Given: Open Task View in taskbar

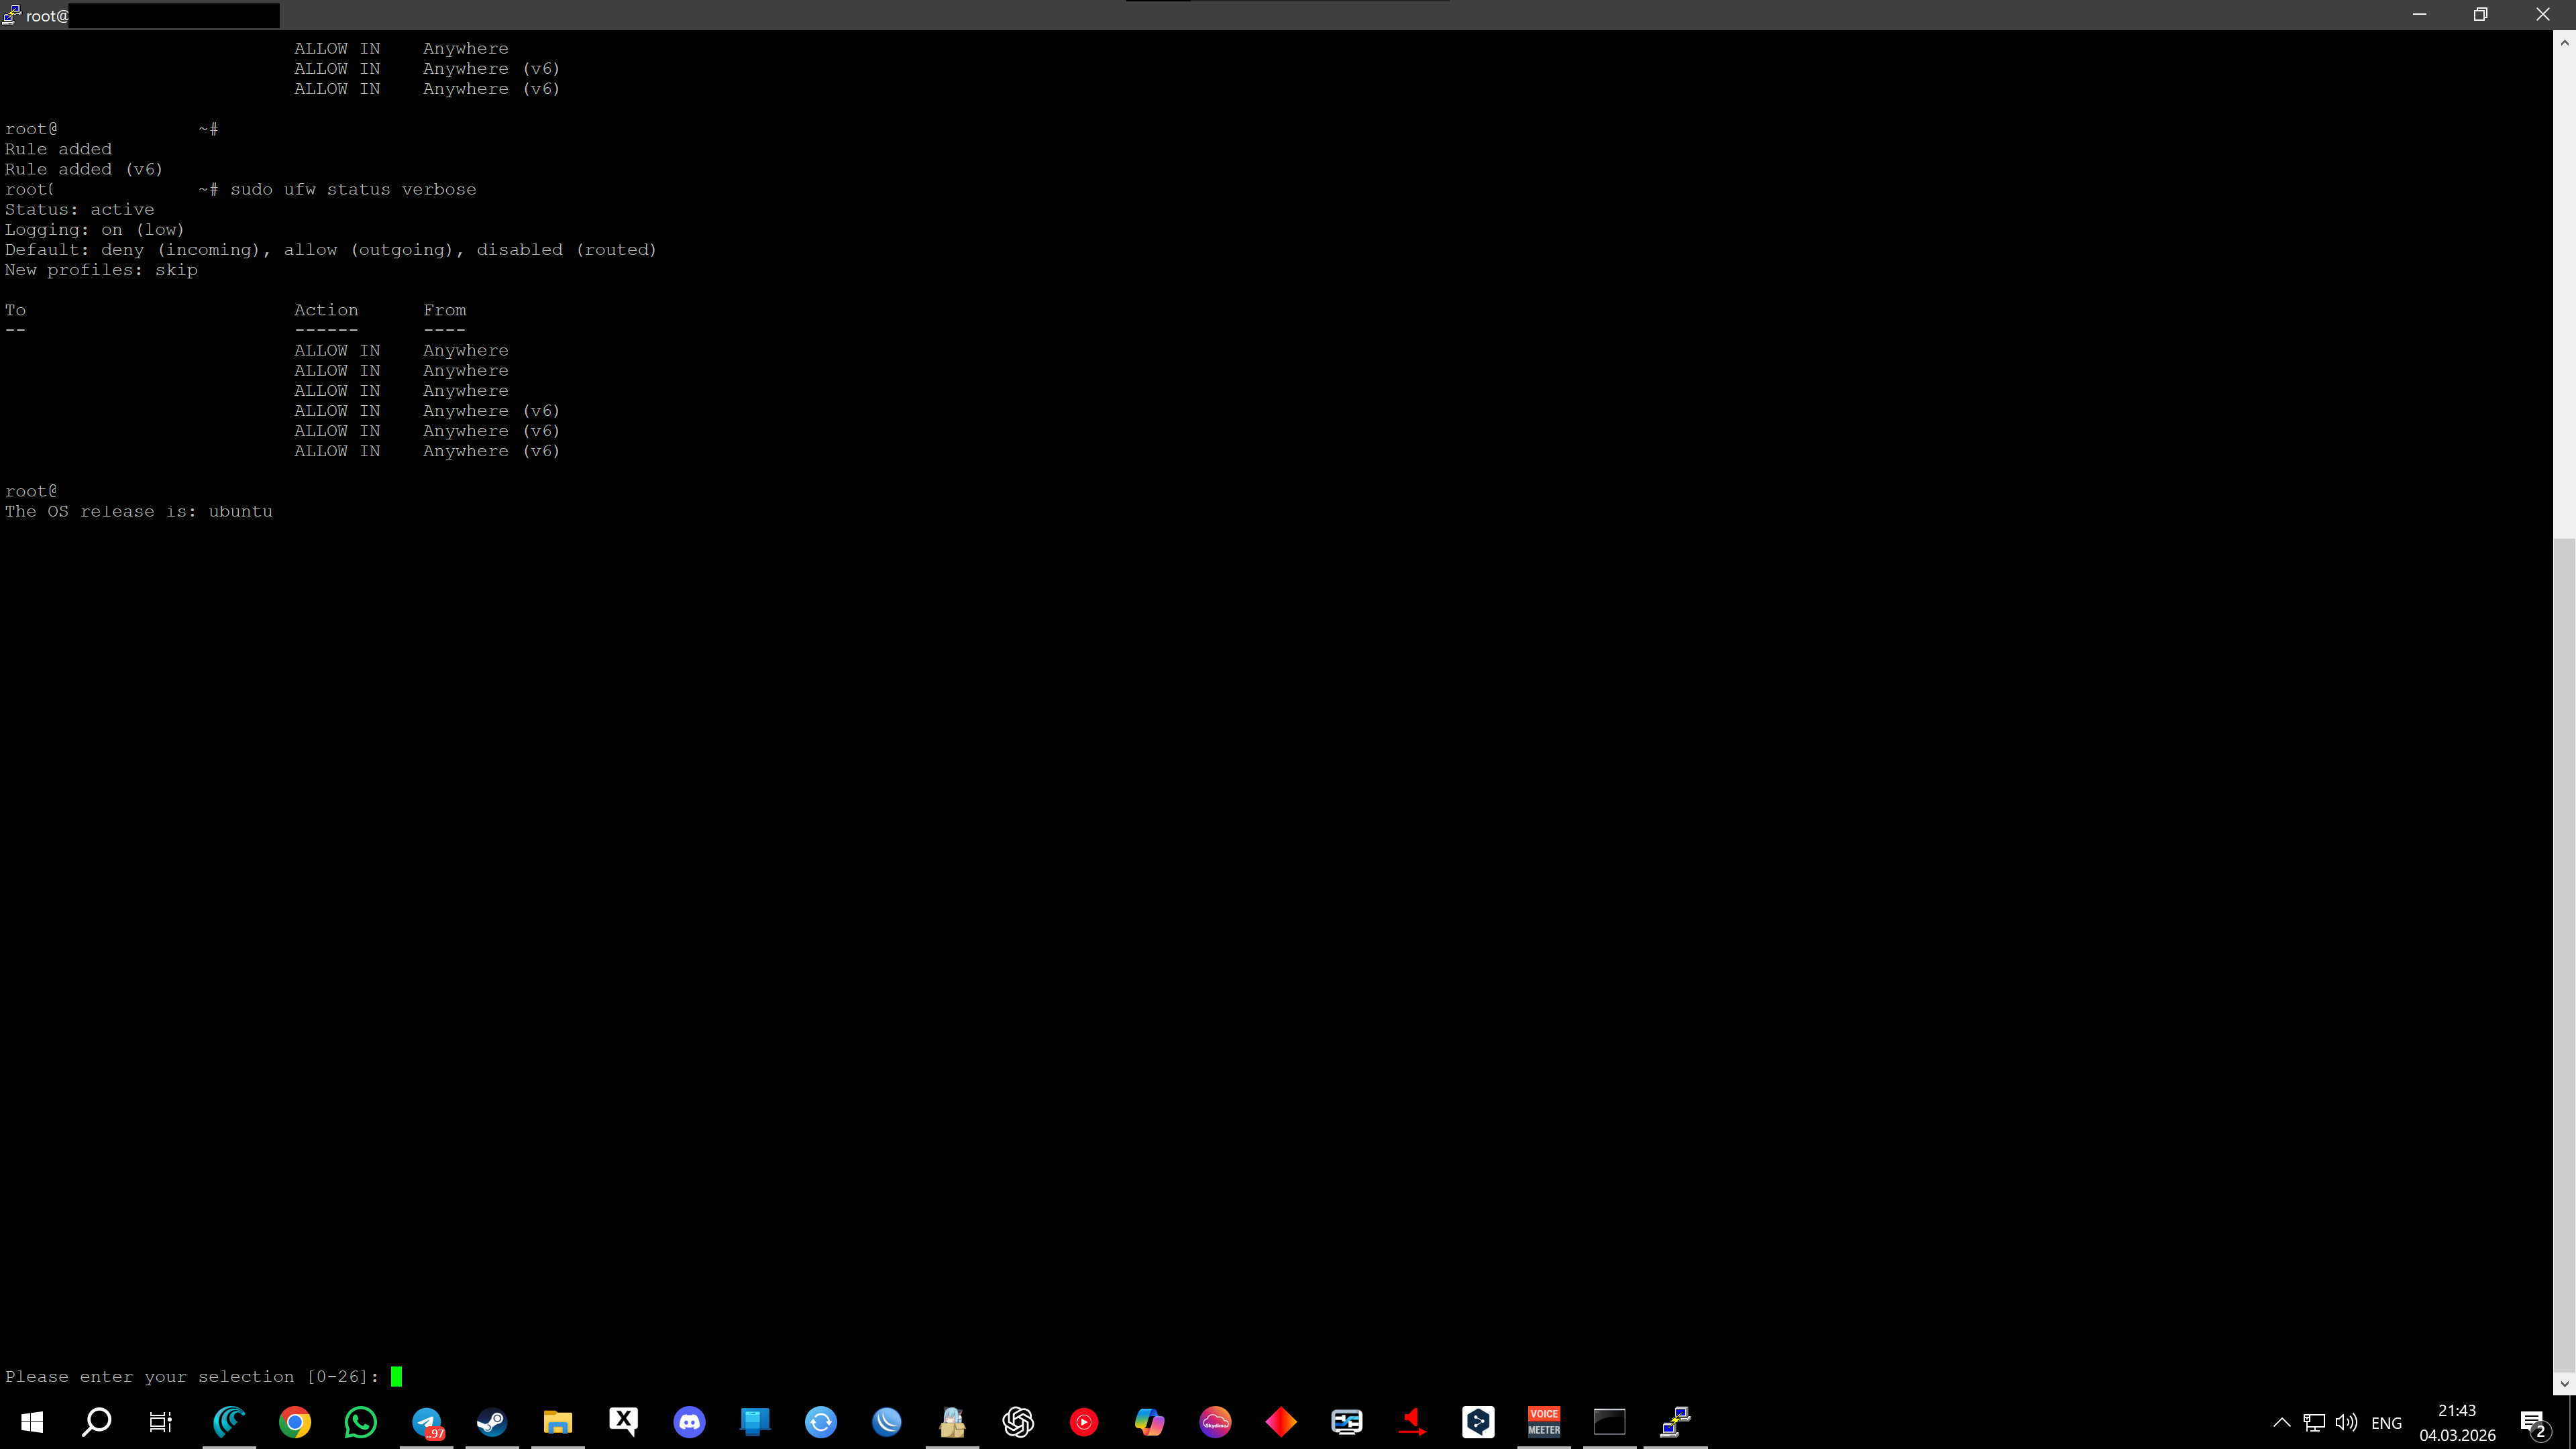Looking at the screenshot, I should (x=161, y=1421).
